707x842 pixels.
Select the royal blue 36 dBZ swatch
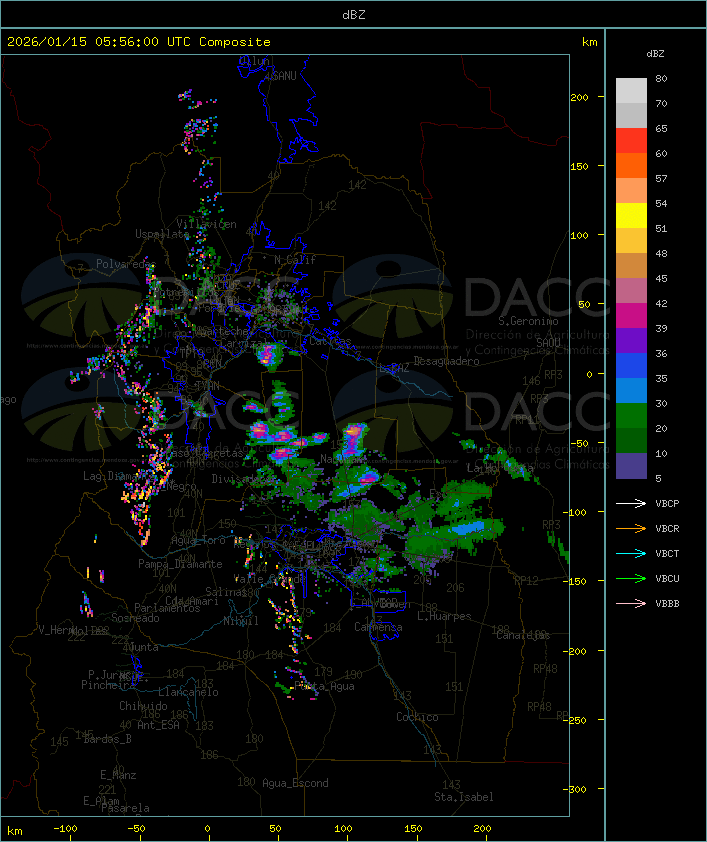point(631,366)
